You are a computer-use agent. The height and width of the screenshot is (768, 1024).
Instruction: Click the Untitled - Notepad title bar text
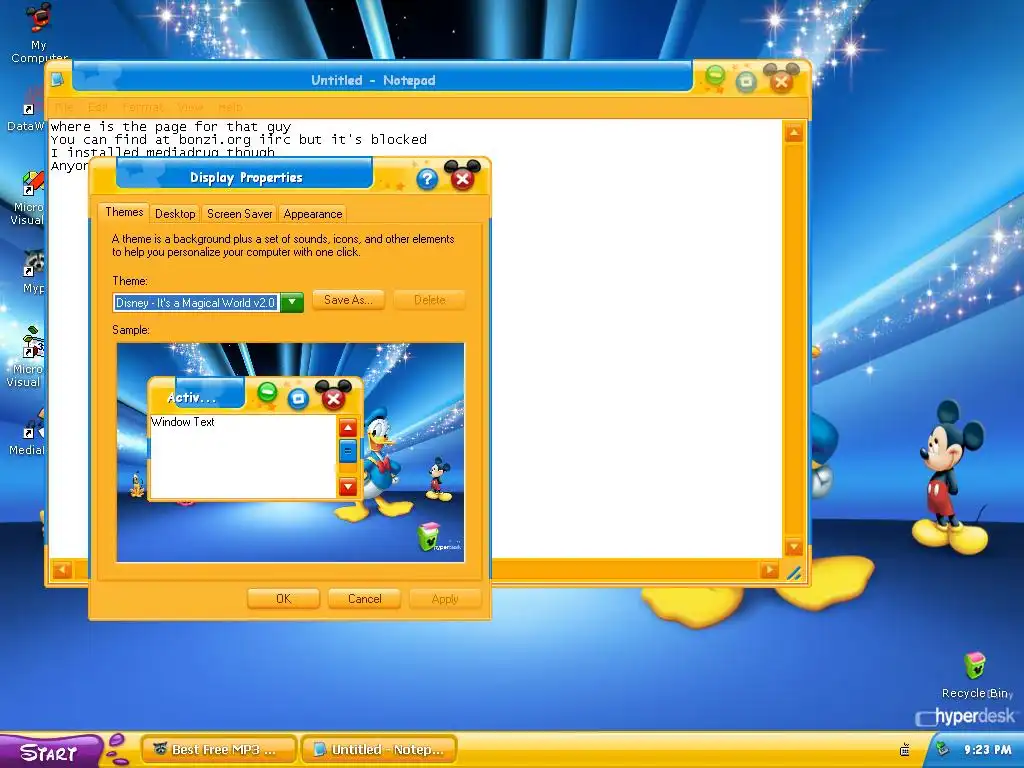point(373,80)
